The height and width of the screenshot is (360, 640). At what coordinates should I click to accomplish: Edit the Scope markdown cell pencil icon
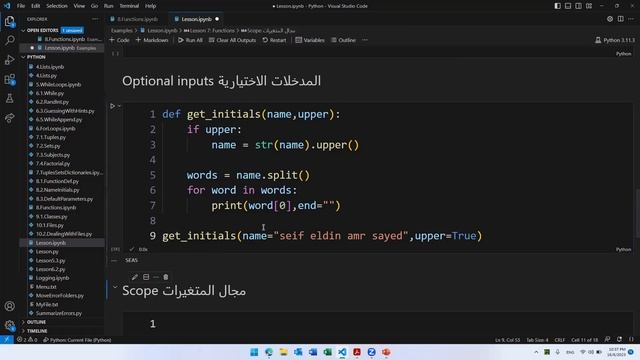pos(135,277)
